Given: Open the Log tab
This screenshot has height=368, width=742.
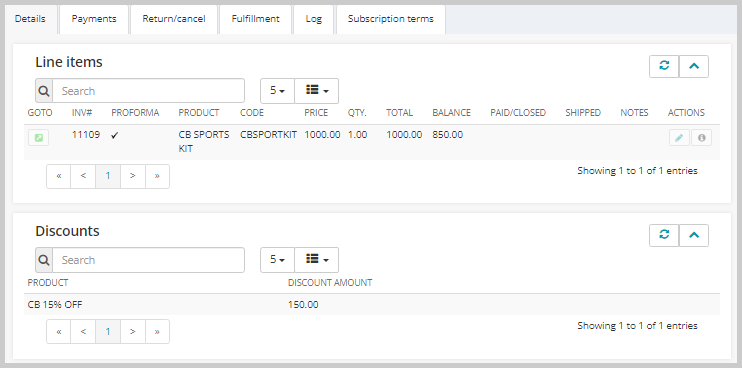Looking at the screenshot, I should [x=313, y=19].
